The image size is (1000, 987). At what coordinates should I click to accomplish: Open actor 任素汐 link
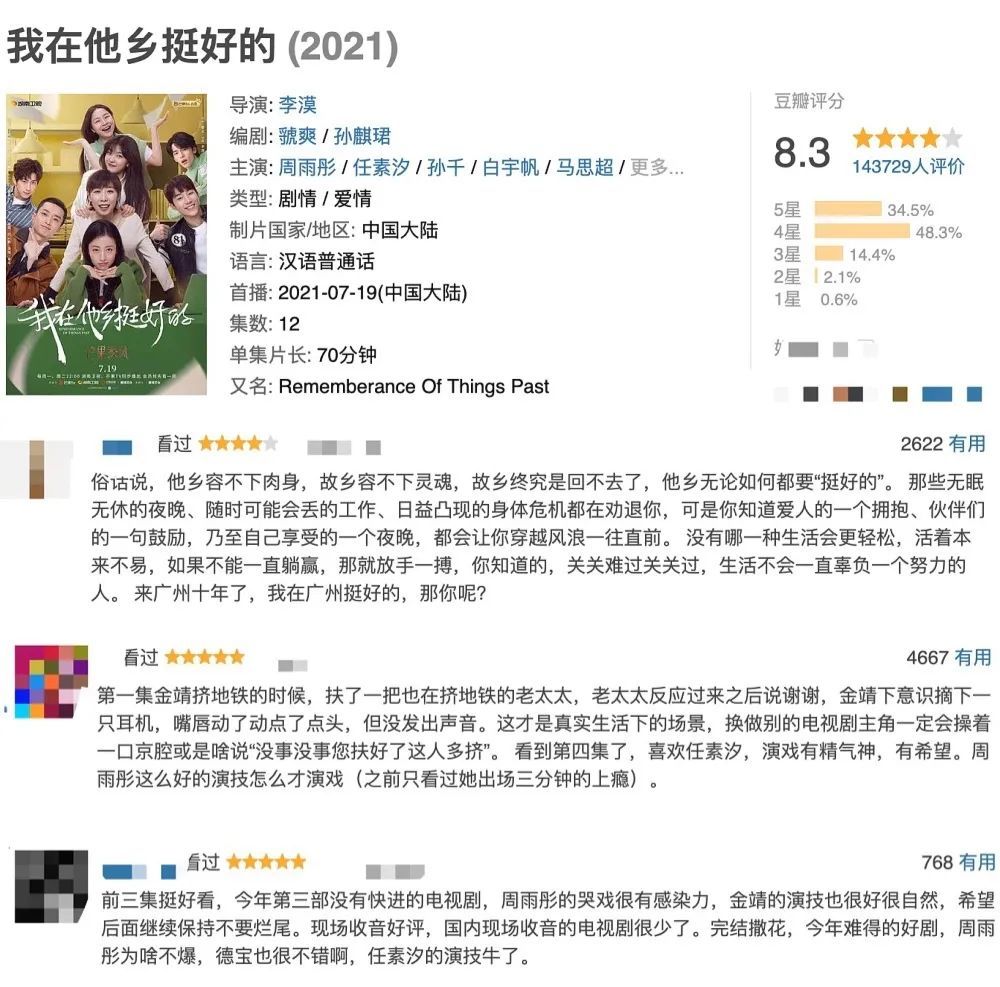click(382, 167)
